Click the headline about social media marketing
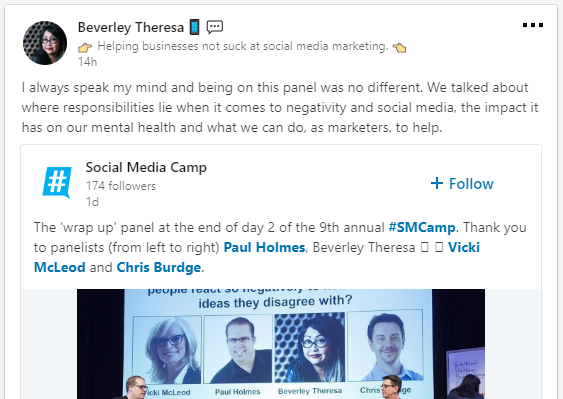 pos(243,46)
